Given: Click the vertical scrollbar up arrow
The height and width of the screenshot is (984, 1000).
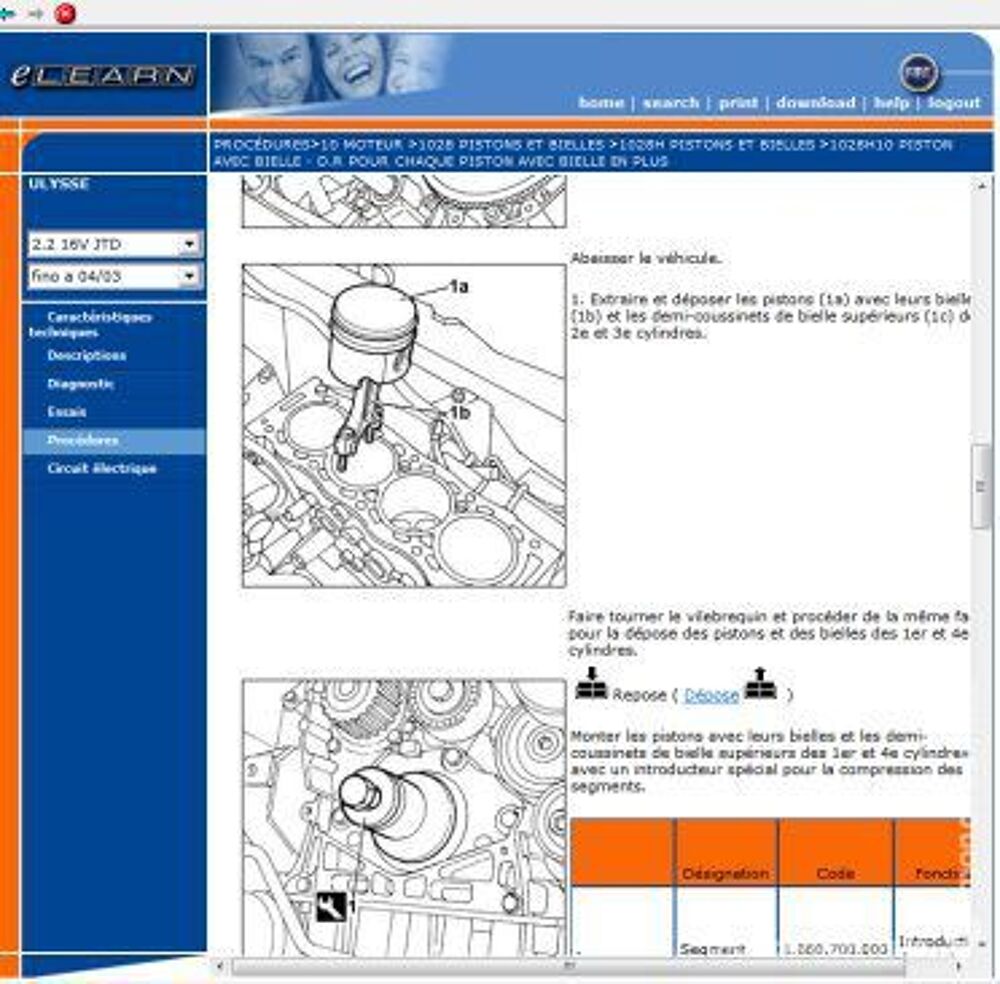Looking at the screenshot, I should (981, 186).
